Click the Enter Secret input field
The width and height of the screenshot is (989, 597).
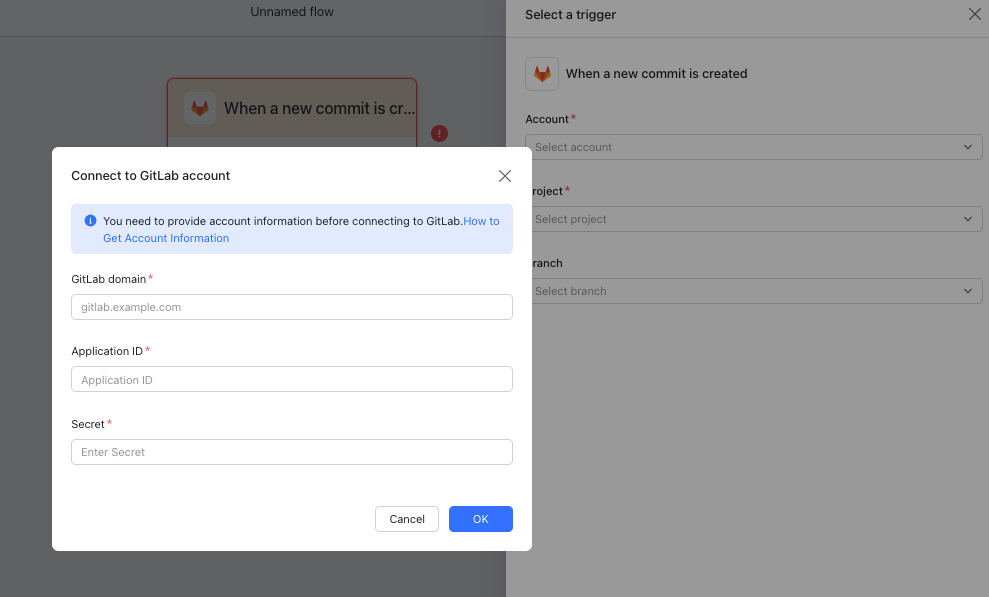point(291,451)
